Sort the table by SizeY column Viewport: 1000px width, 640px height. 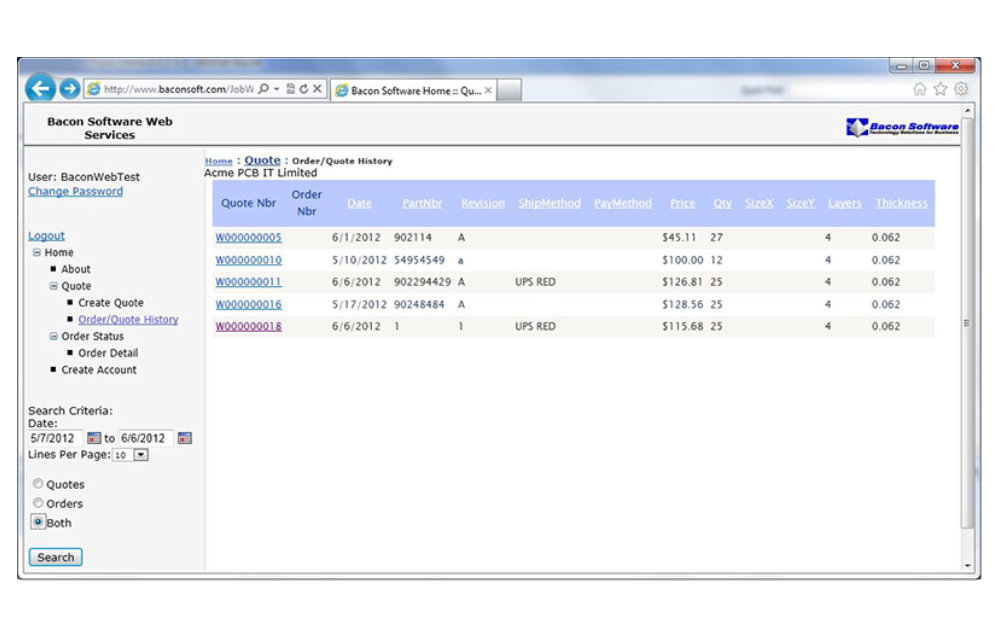pos(800,203)
